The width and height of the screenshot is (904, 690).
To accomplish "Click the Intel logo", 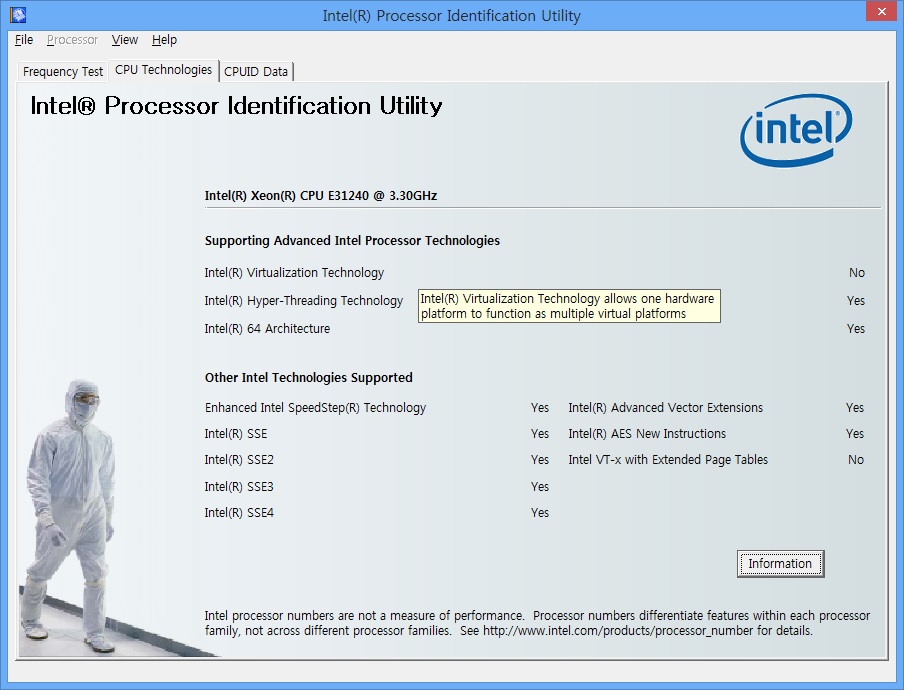I will [x=796, y=130].
